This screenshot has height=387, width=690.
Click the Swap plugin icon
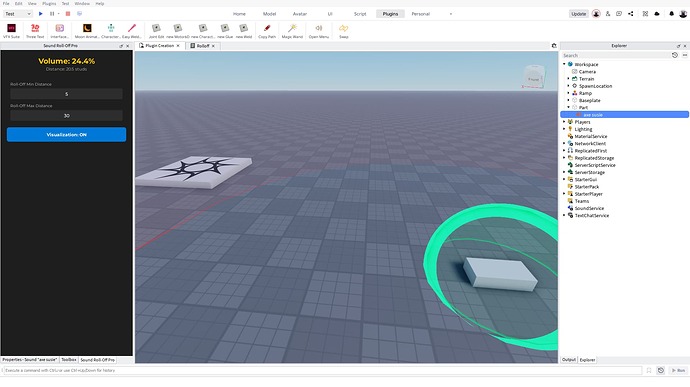[344, 31]
